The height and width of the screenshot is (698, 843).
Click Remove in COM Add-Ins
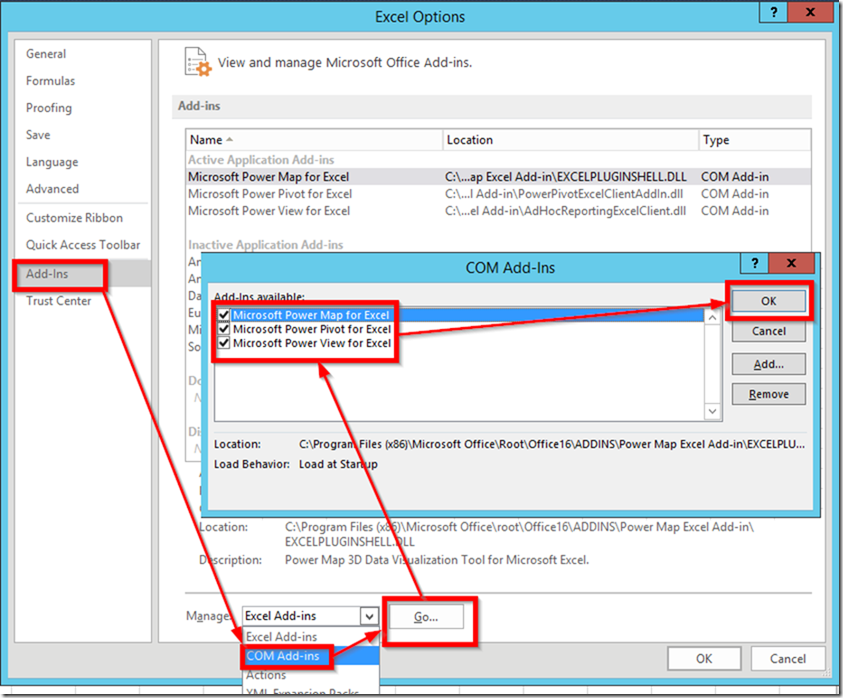(768, 394)
